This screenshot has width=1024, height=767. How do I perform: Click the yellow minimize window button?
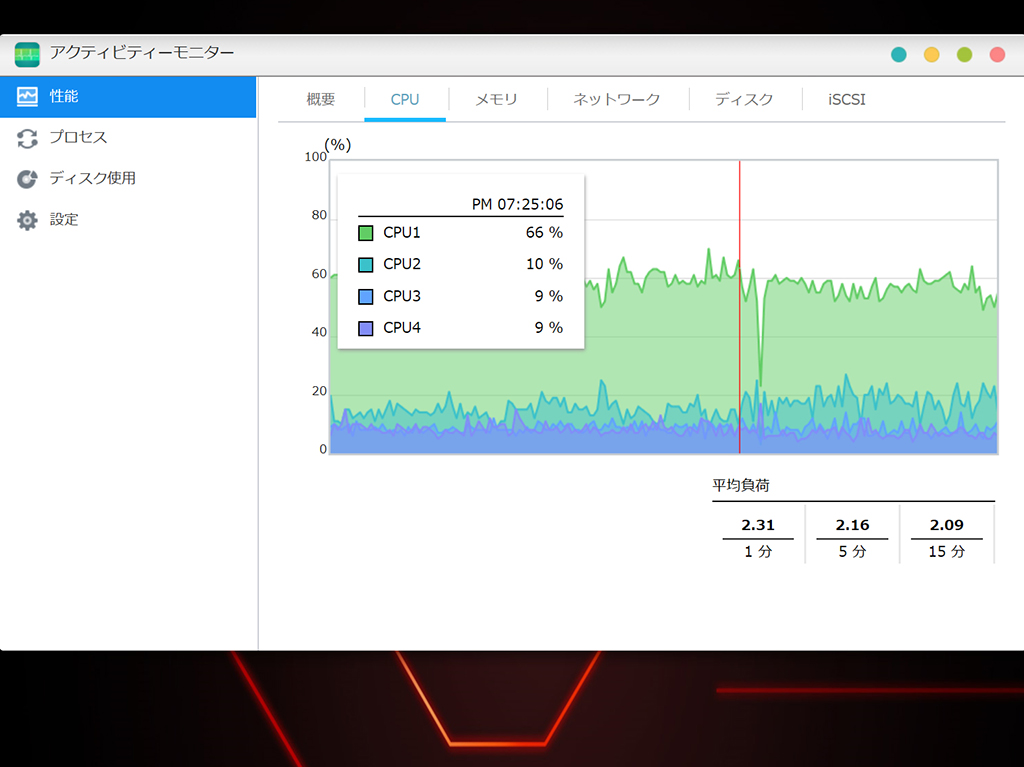click(931, 55)
